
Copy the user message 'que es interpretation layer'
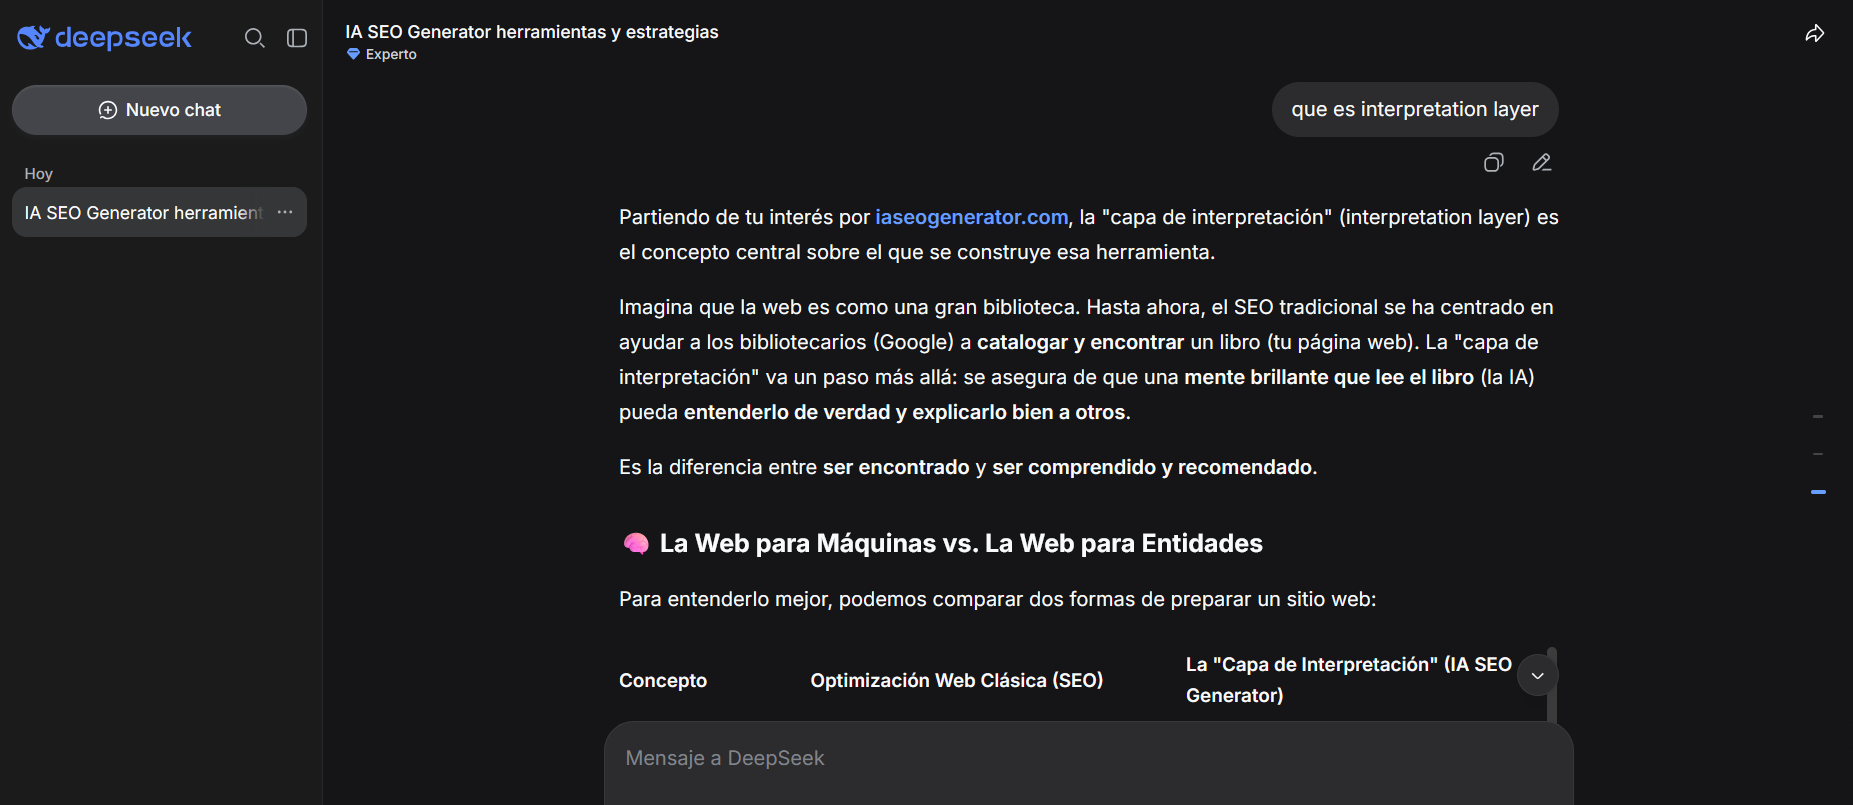tap(1494, 162)
